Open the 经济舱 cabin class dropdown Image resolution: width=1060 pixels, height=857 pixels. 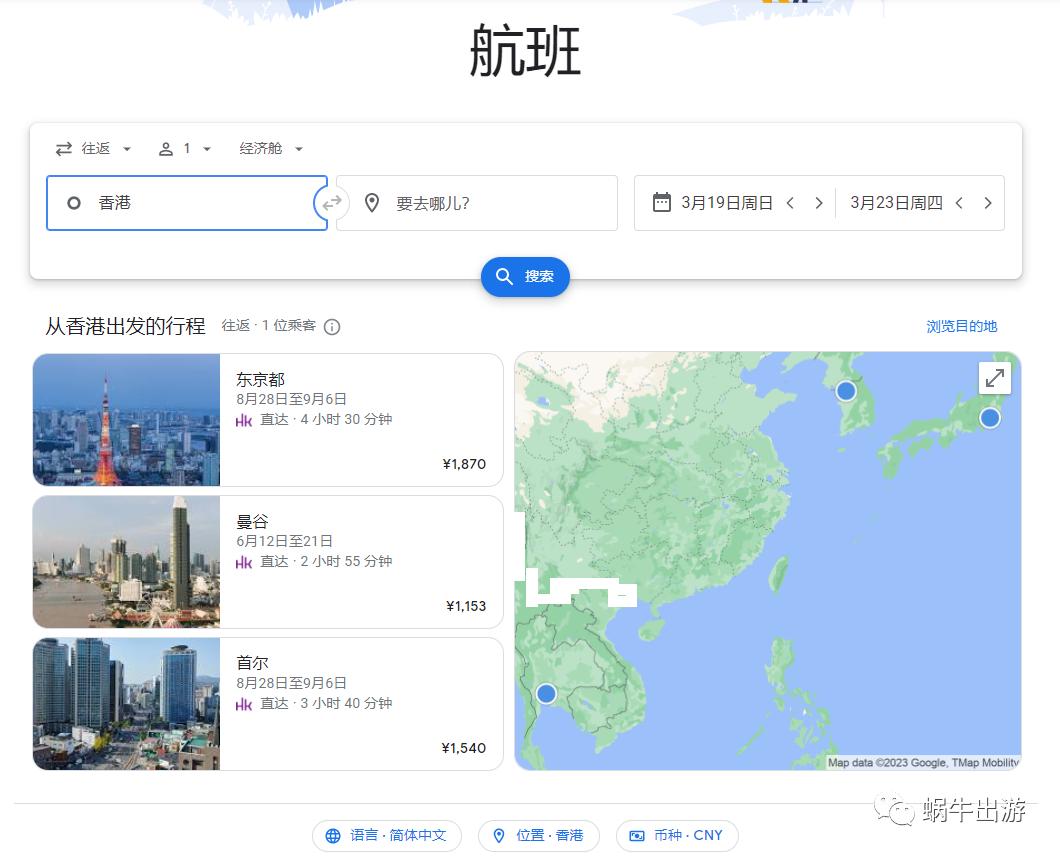(x=270, y=148)
